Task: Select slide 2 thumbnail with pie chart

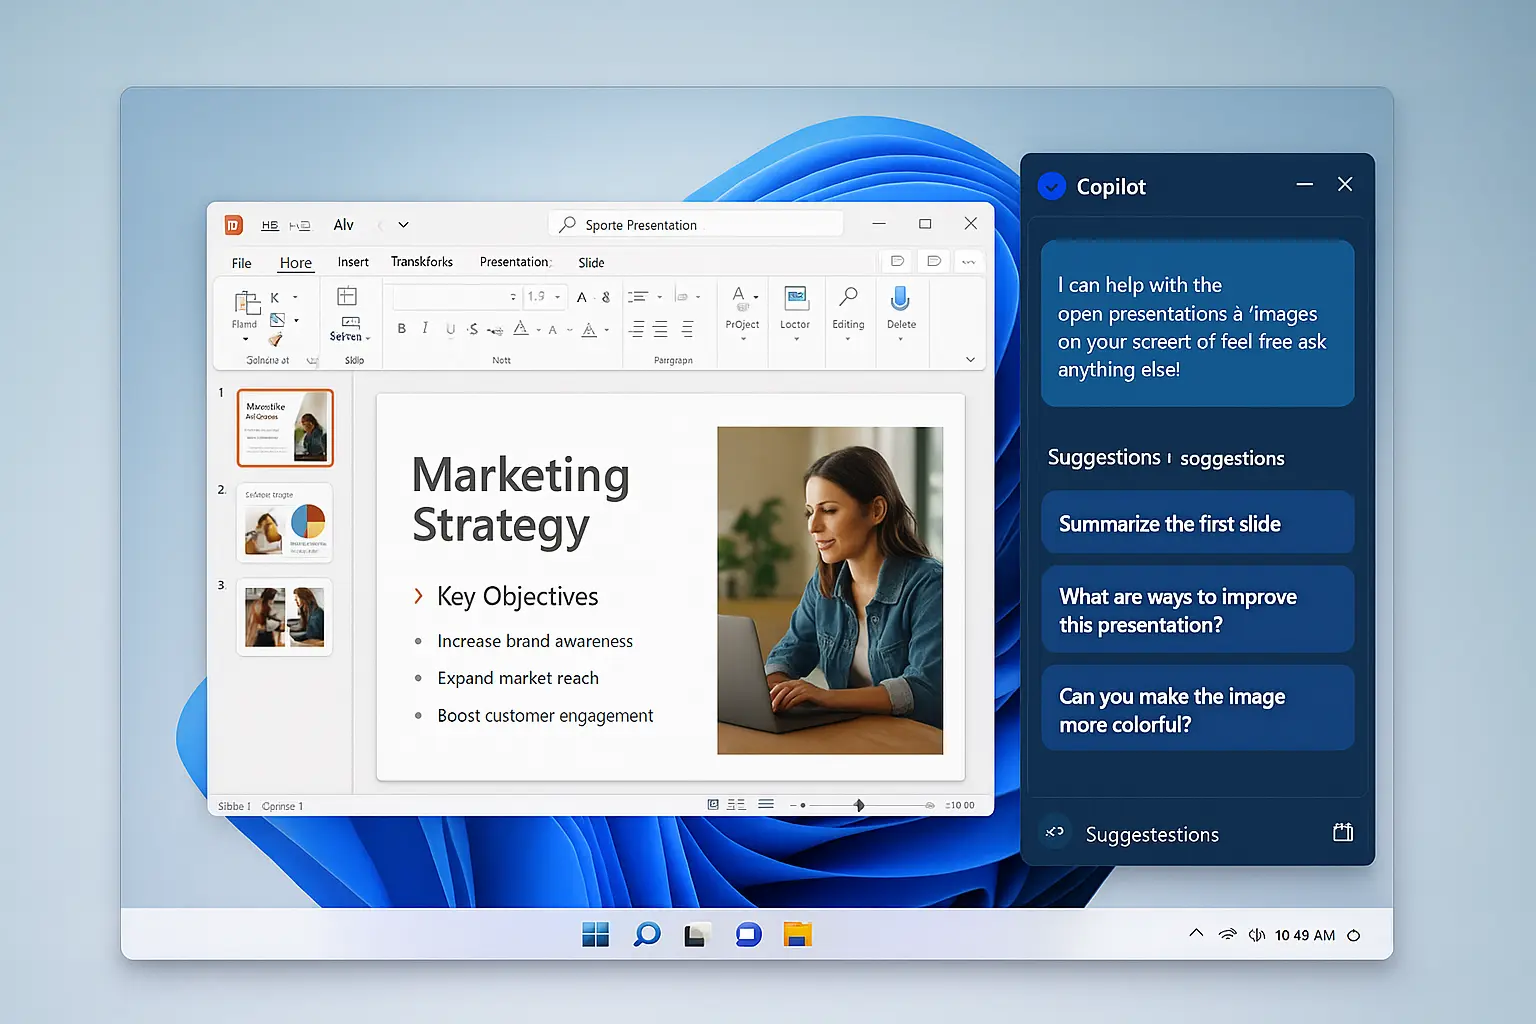Action: (x=285, y=523)
